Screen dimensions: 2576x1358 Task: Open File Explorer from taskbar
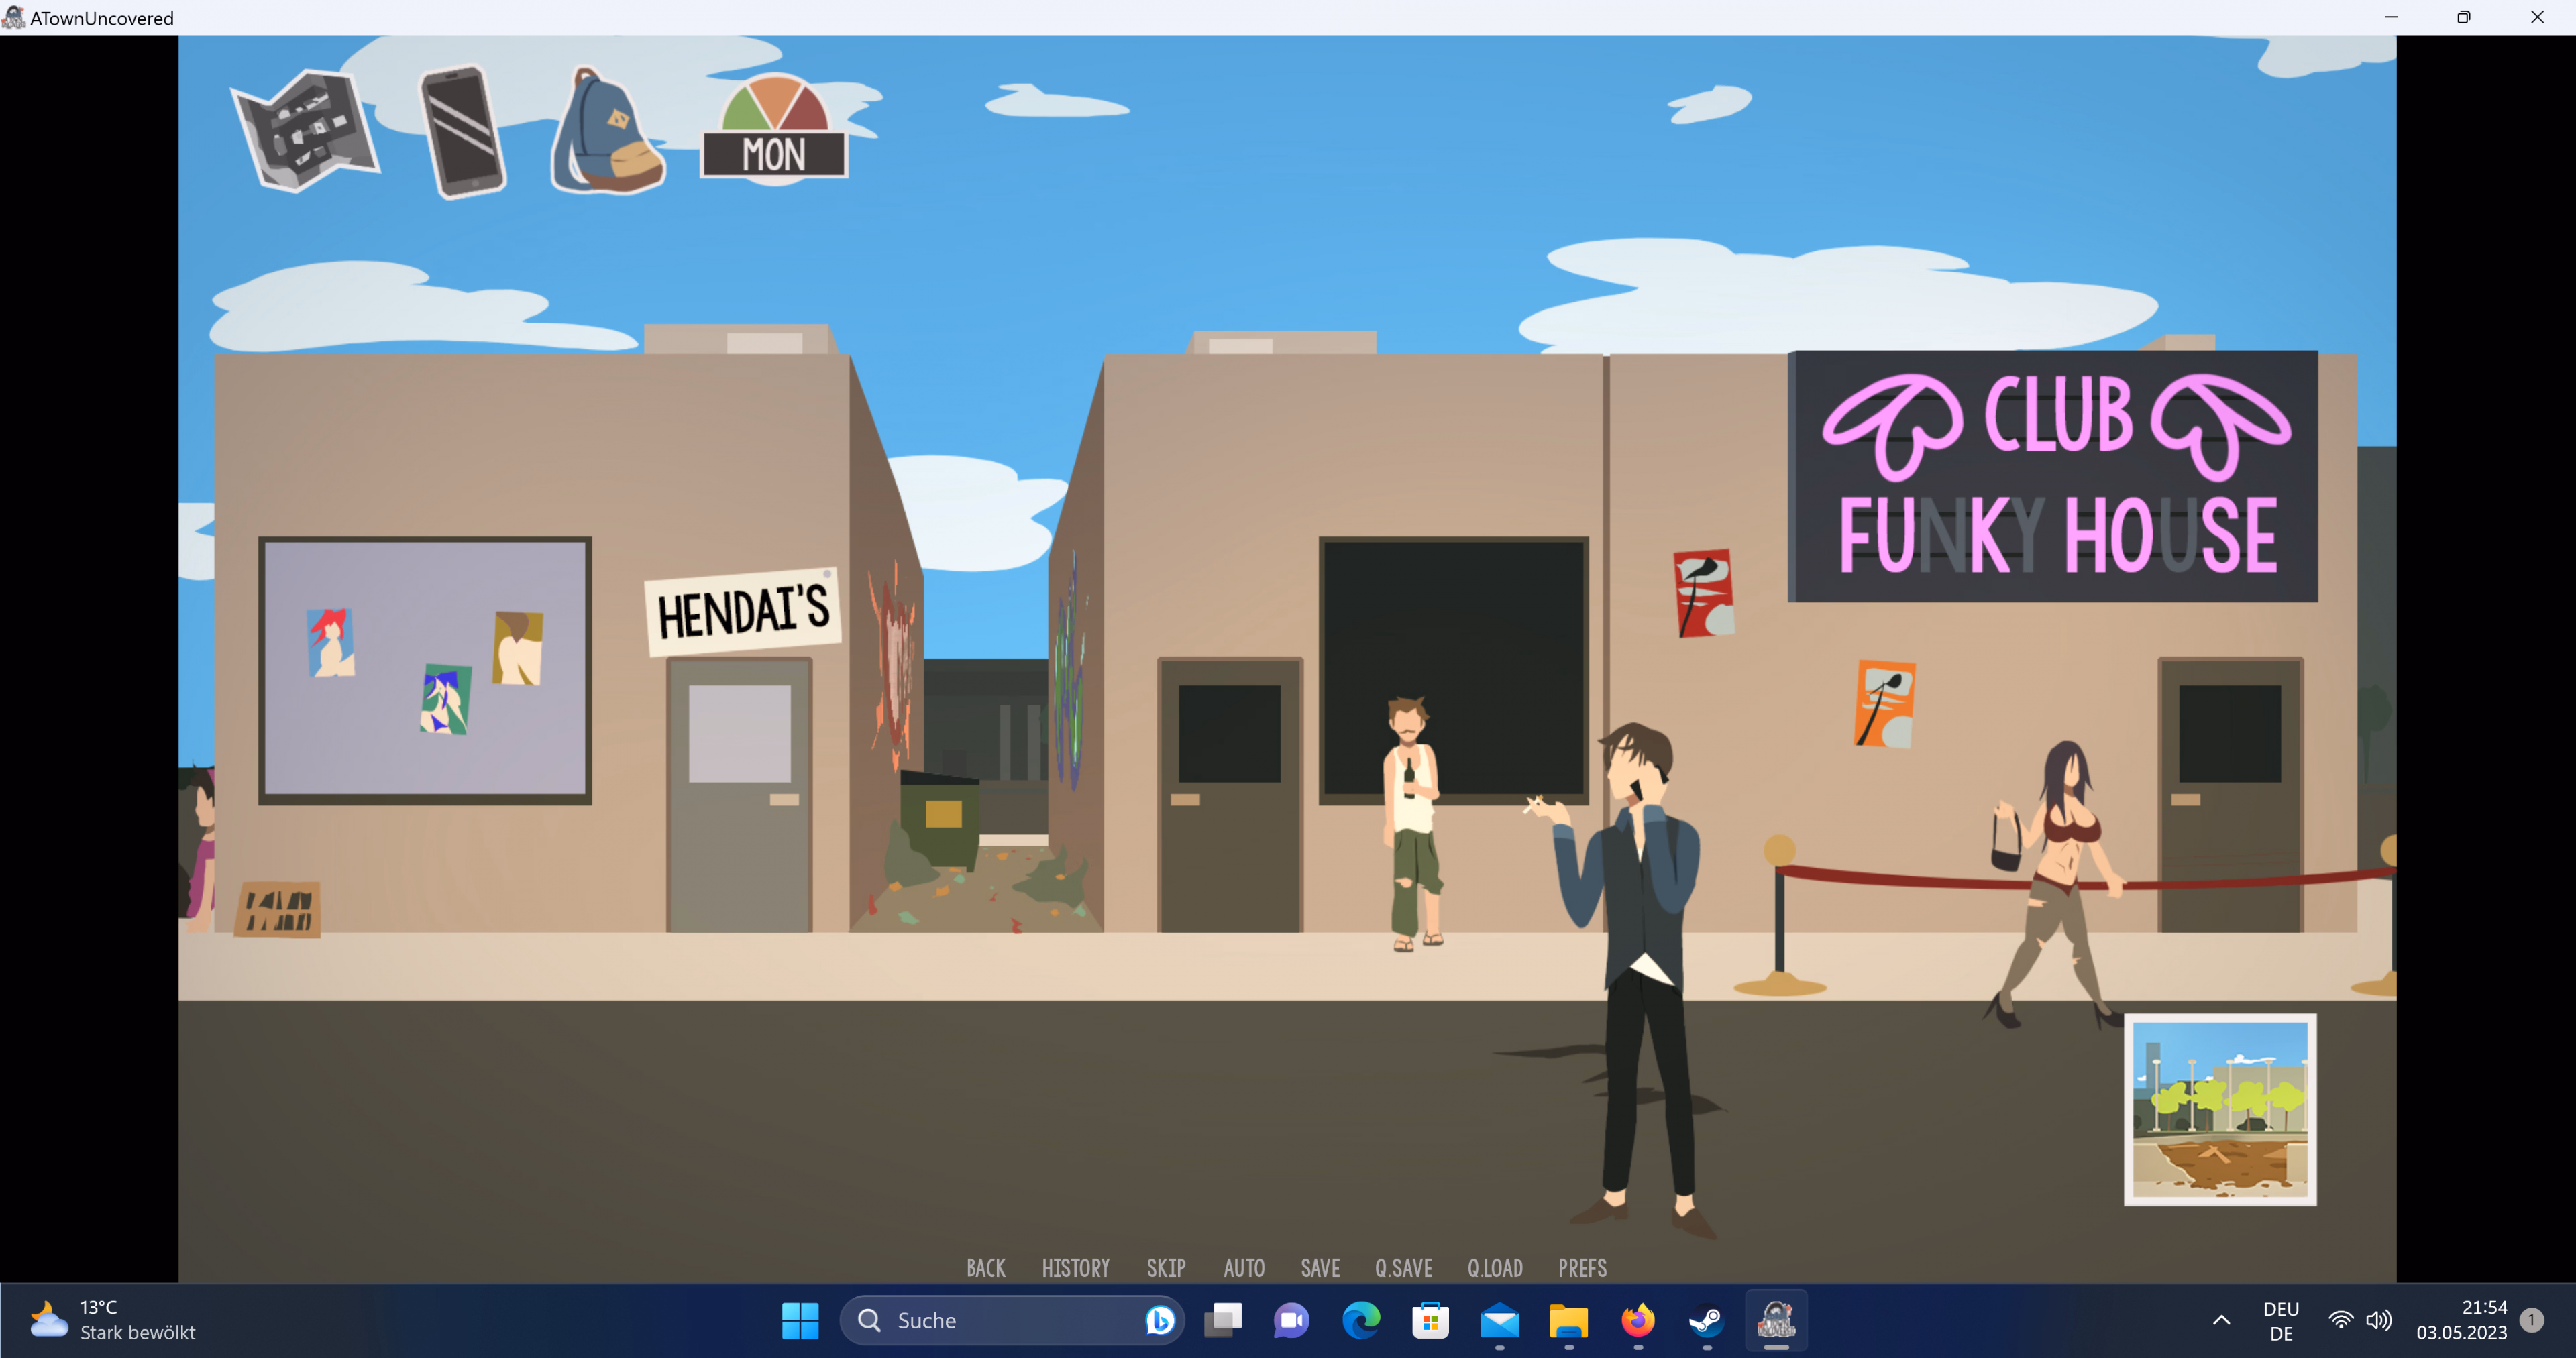pos(1569,1321)
